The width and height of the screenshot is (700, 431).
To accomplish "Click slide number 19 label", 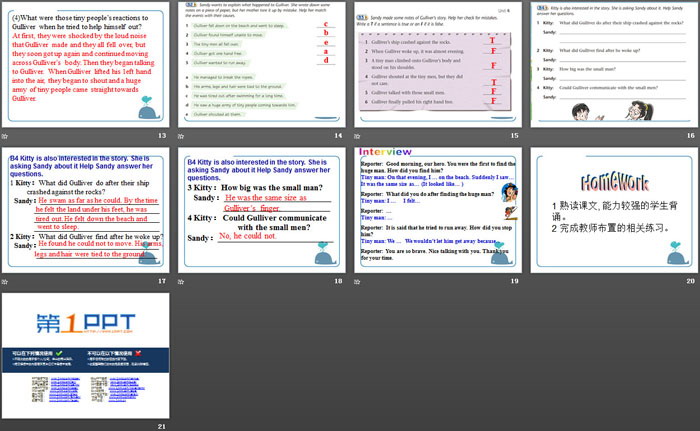I will [x=515, y=281].
